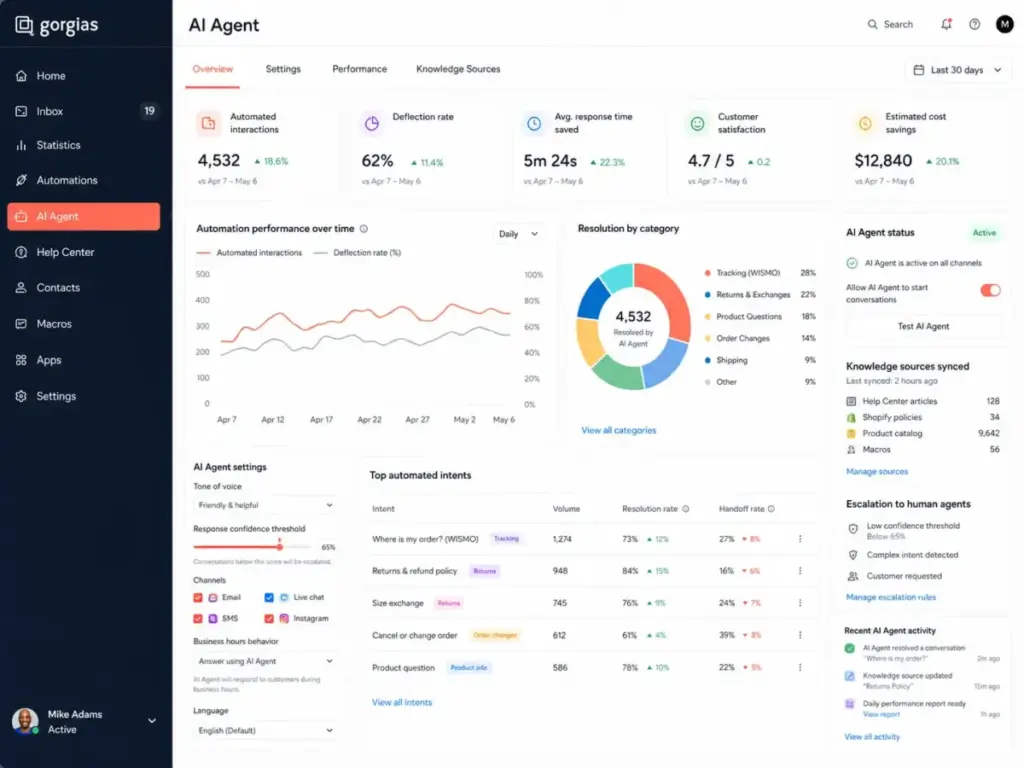Uncheck the Email channel checkbox

pyautogui.click(x=198, y=598)
